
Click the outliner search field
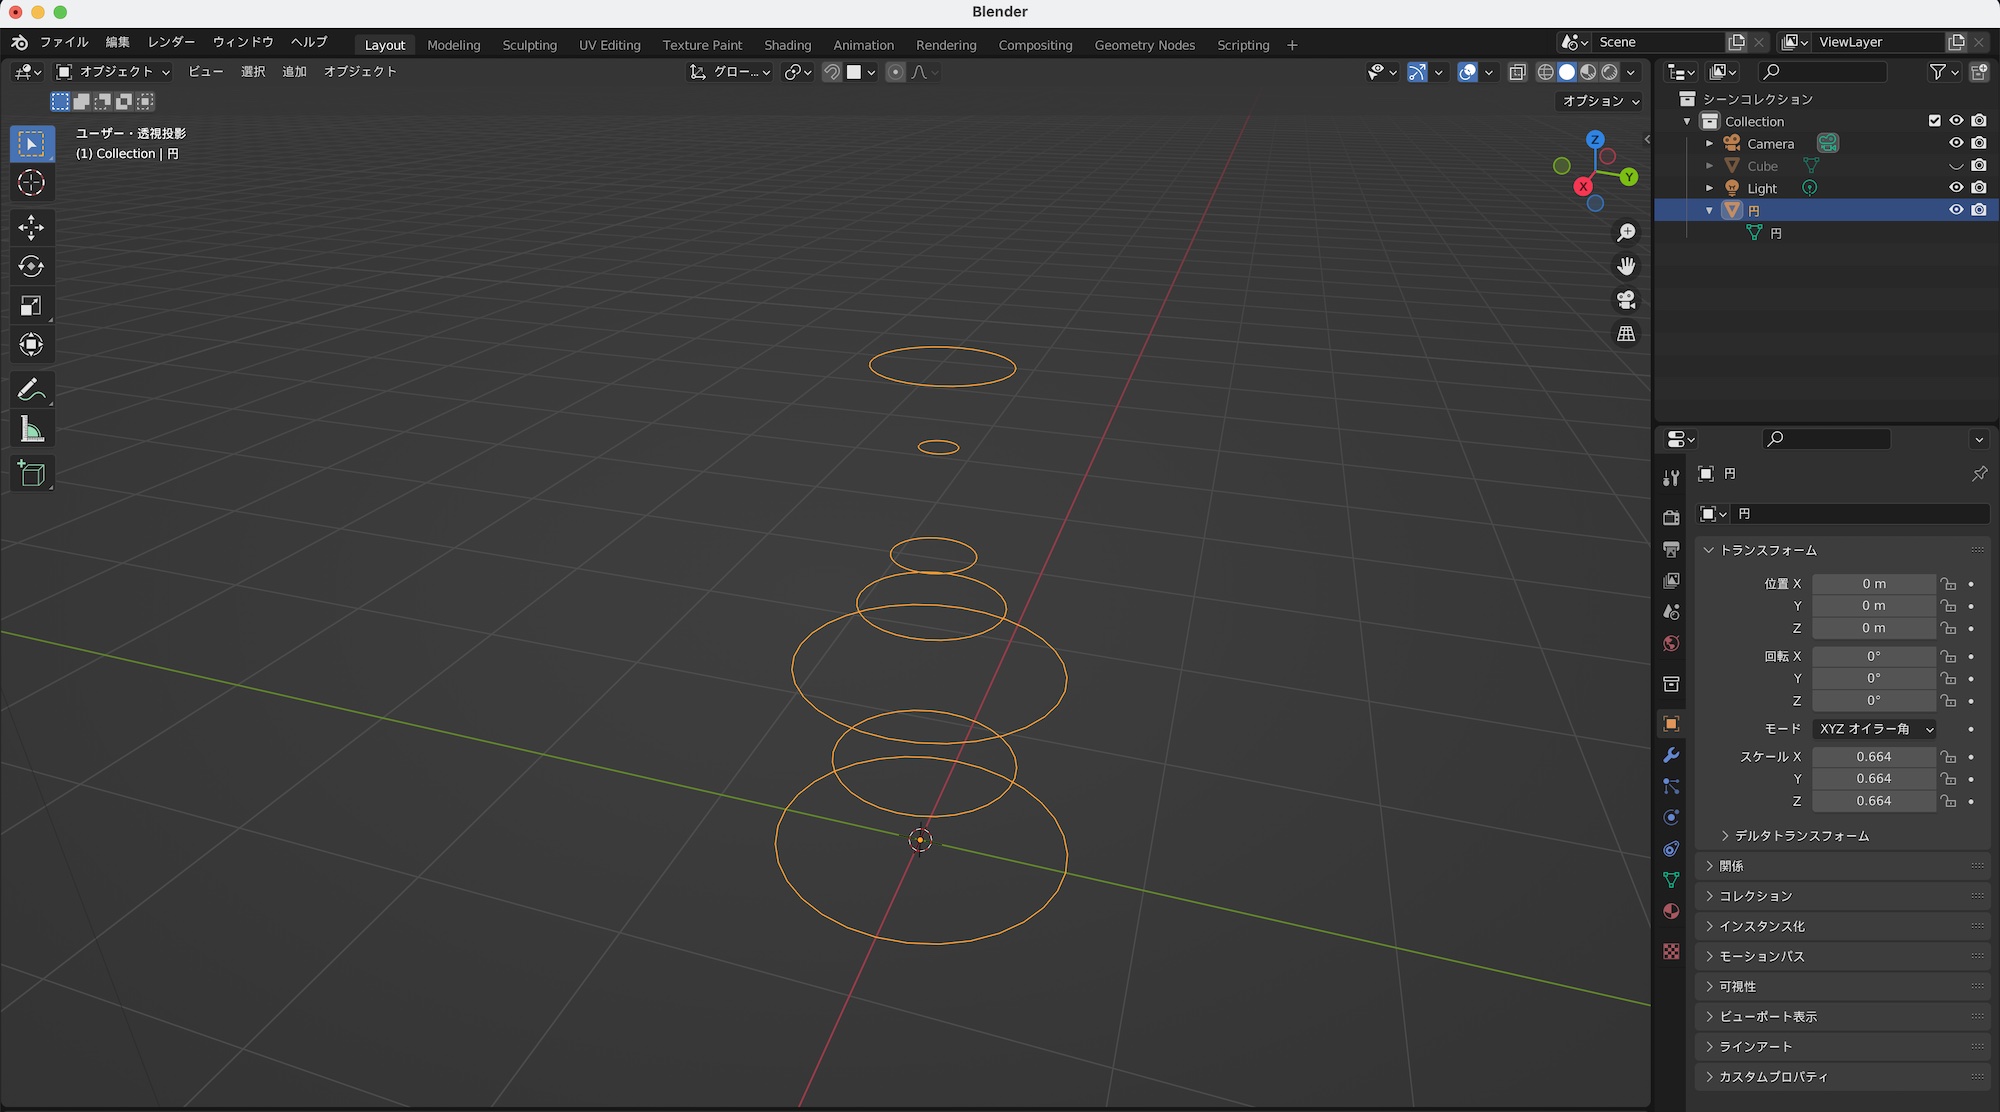pos(1825,71)
